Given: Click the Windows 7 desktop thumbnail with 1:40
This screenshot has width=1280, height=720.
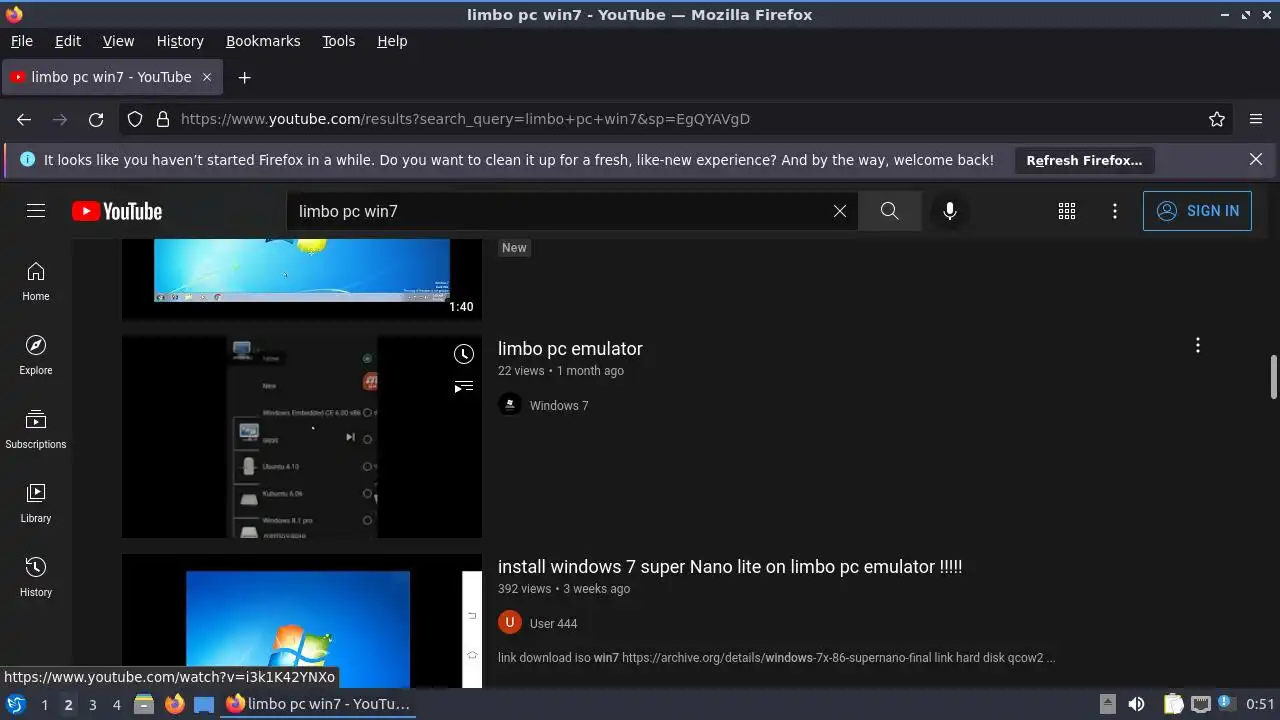Looking at the screenshot, I should pyautogui.click(x=302, y=279).
